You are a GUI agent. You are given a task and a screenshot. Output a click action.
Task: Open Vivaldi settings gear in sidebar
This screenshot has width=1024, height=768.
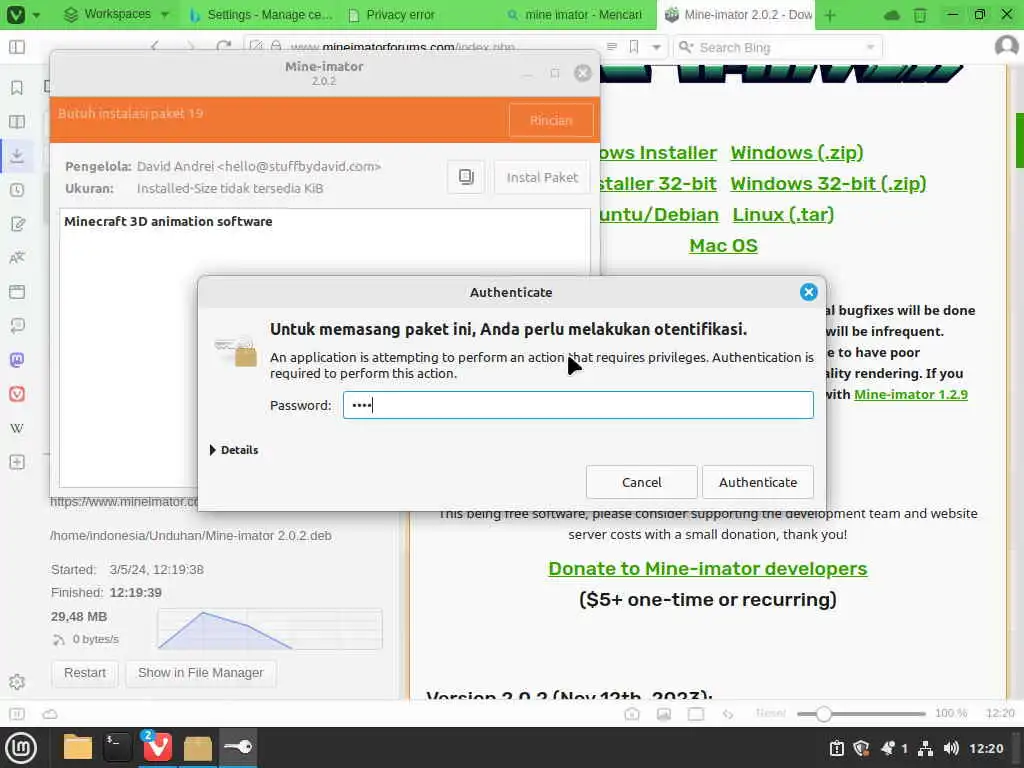tap(17, 682)
